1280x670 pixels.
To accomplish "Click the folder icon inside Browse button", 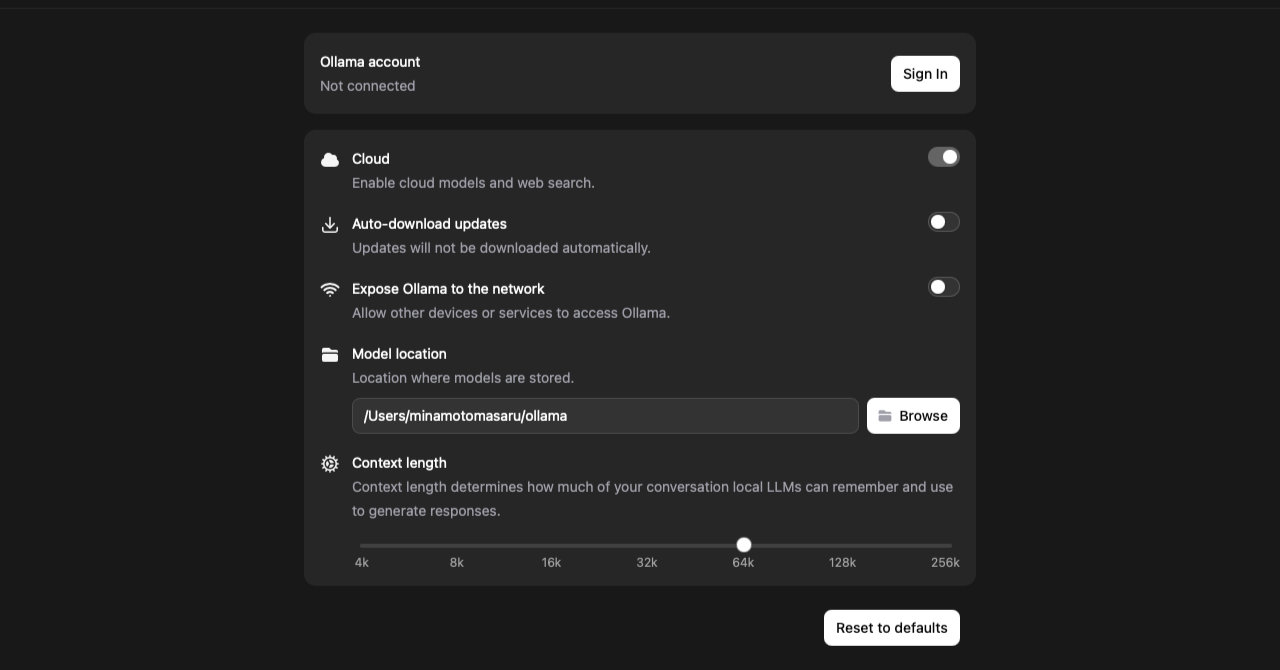I will pyautogui.click(x=885, y=416).
